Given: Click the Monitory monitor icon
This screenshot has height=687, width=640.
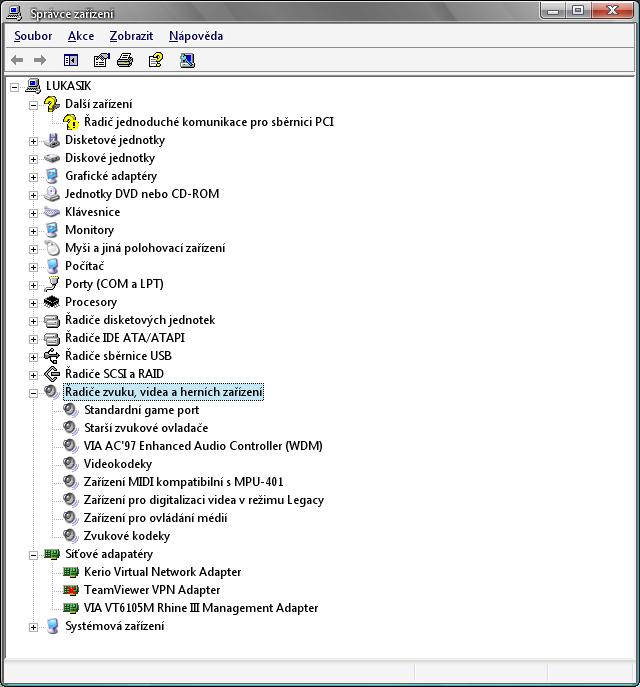Looking at the screenshot, I should (52, 230).
